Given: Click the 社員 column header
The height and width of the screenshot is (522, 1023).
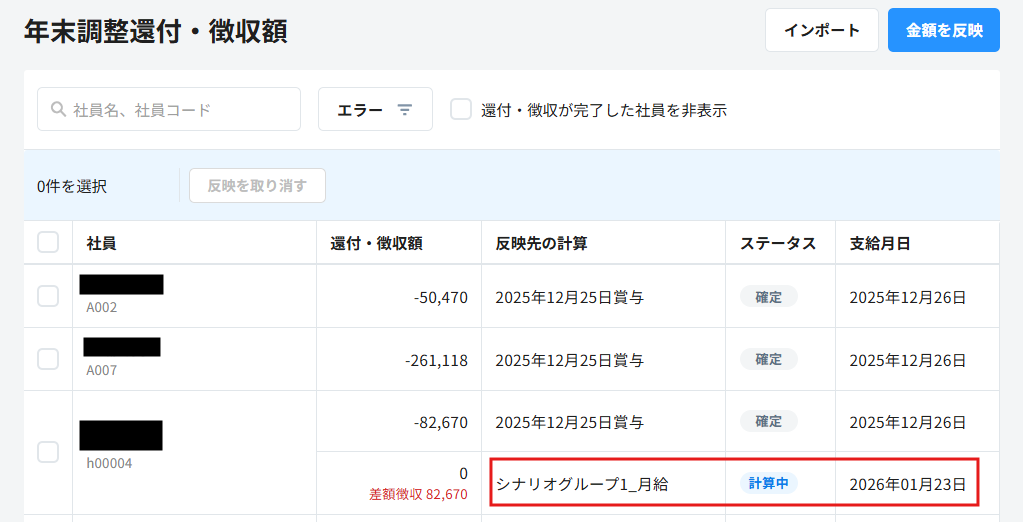Looking at the screenshot, I should 102,243.
